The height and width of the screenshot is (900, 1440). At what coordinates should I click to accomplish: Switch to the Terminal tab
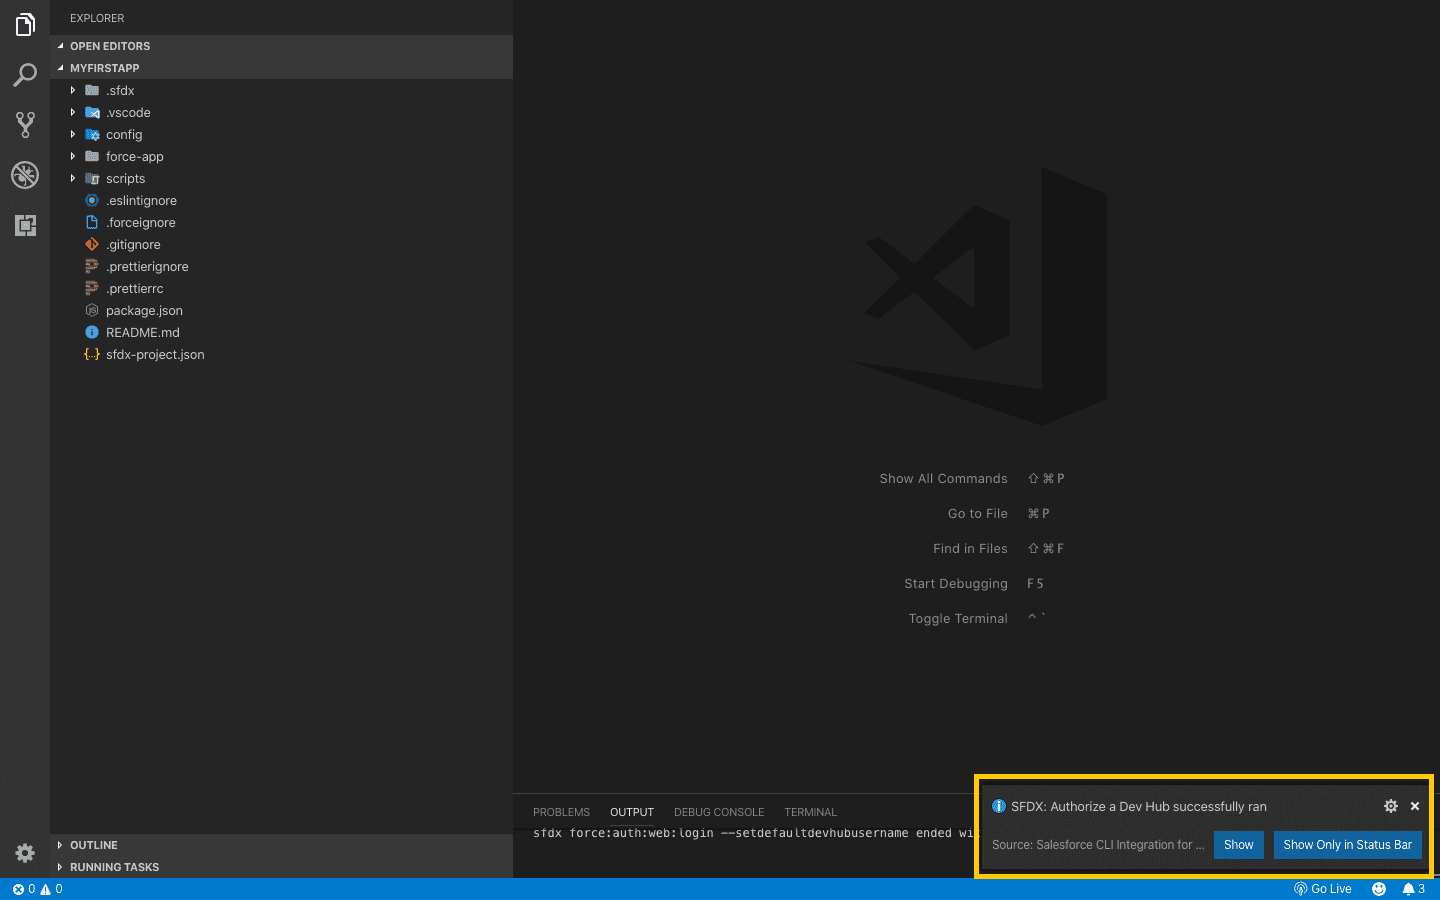pos(810,812)
